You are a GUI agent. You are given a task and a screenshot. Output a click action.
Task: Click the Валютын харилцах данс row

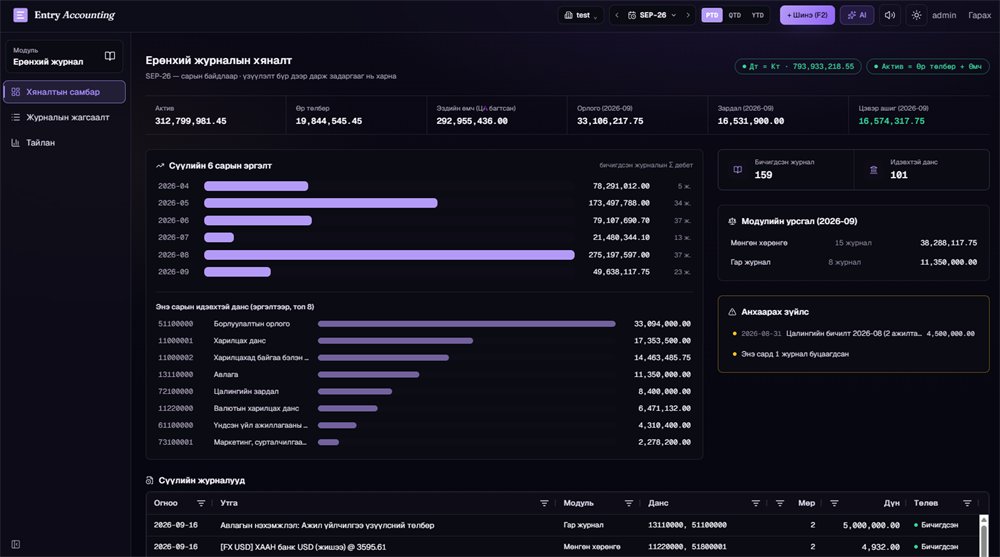(424, 408)
